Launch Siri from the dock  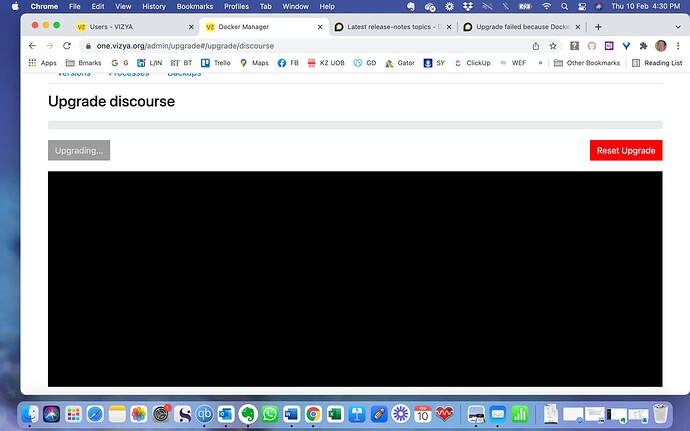51,414
